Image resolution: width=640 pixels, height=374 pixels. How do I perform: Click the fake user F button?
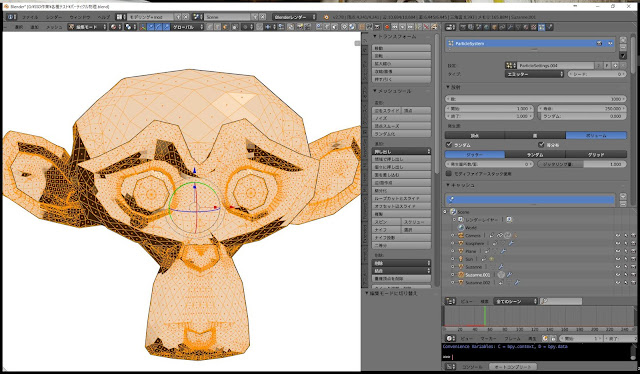pyautogui.click(x=607, y=66)
